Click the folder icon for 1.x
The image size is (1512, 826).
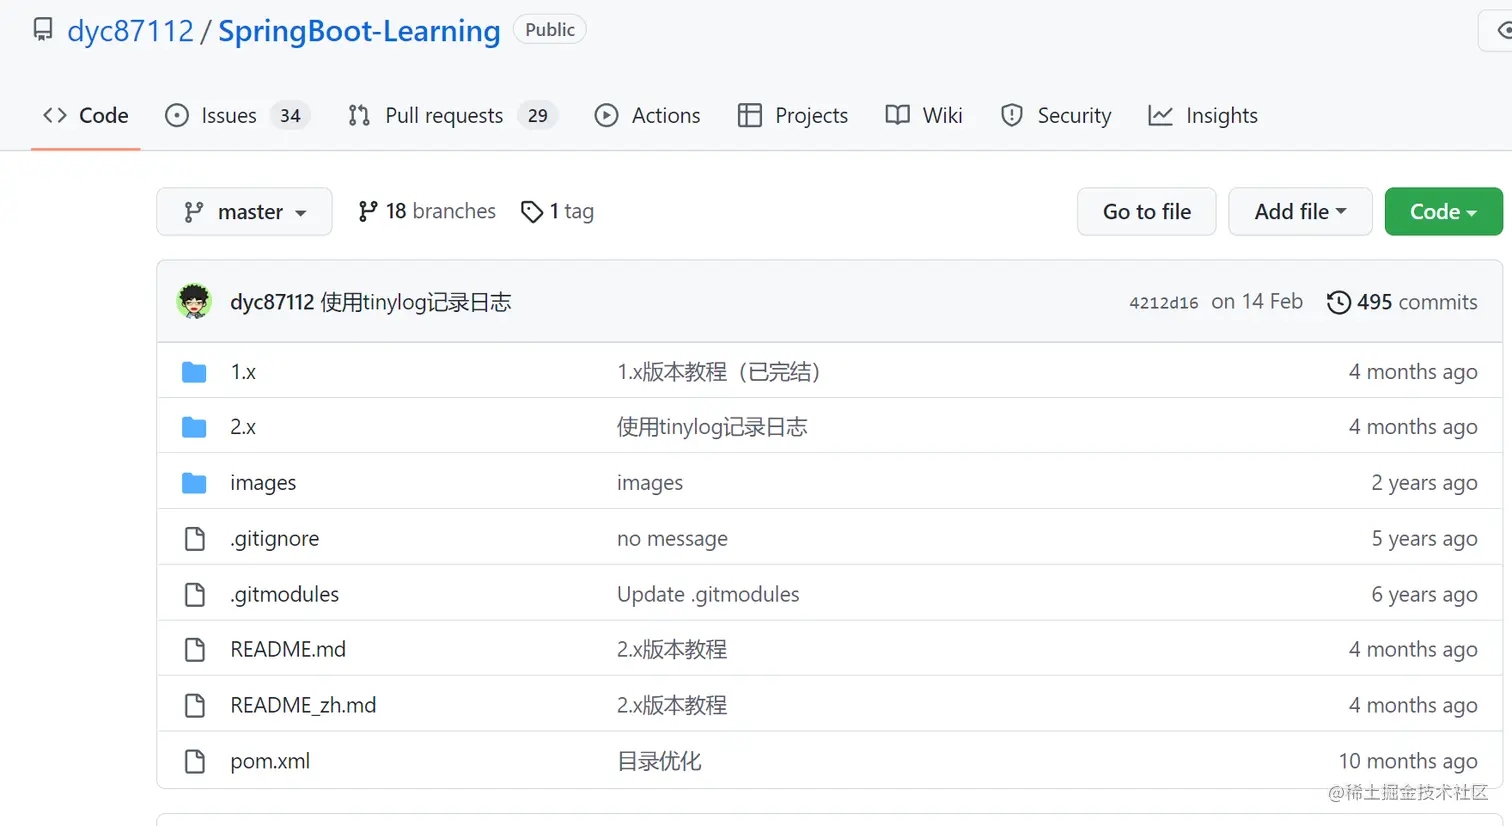coord(194,372)
